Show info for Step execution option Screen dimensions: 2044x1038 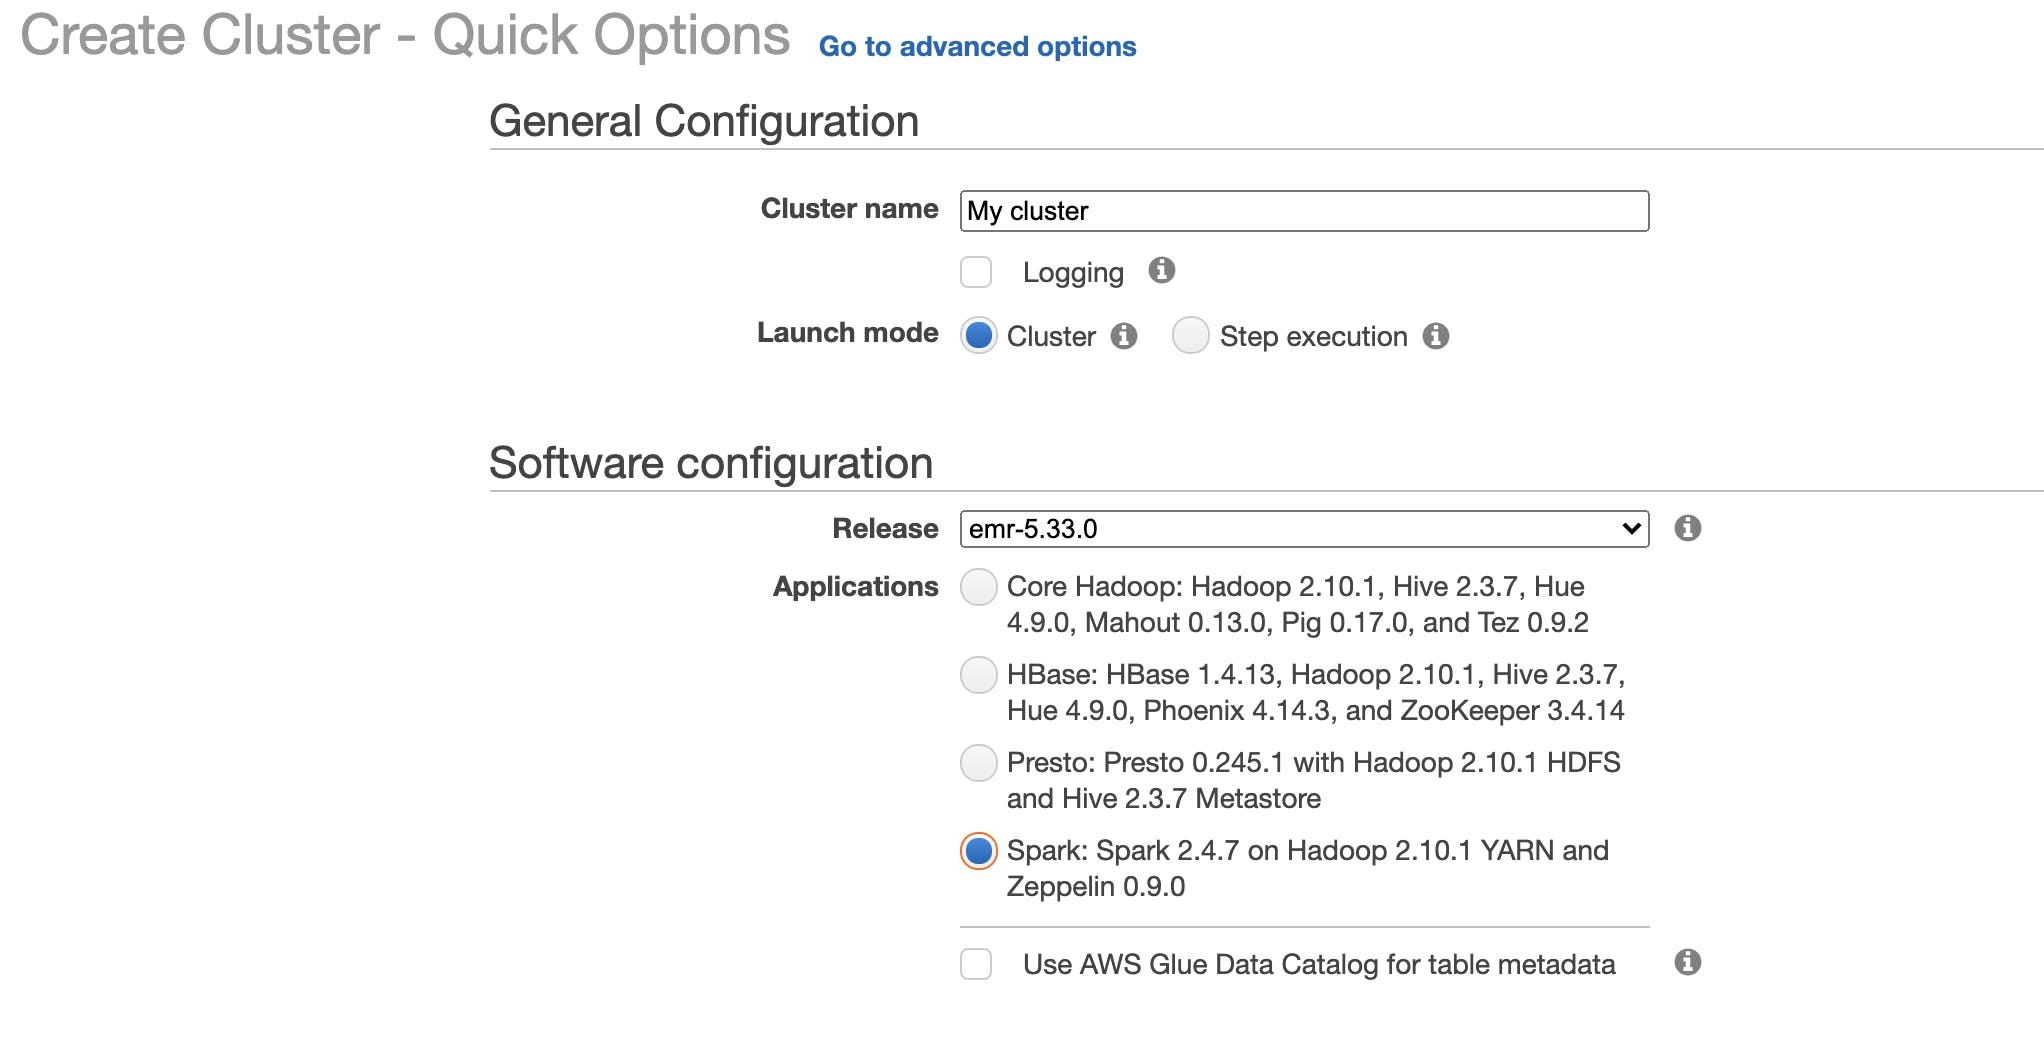(1436, 336)
